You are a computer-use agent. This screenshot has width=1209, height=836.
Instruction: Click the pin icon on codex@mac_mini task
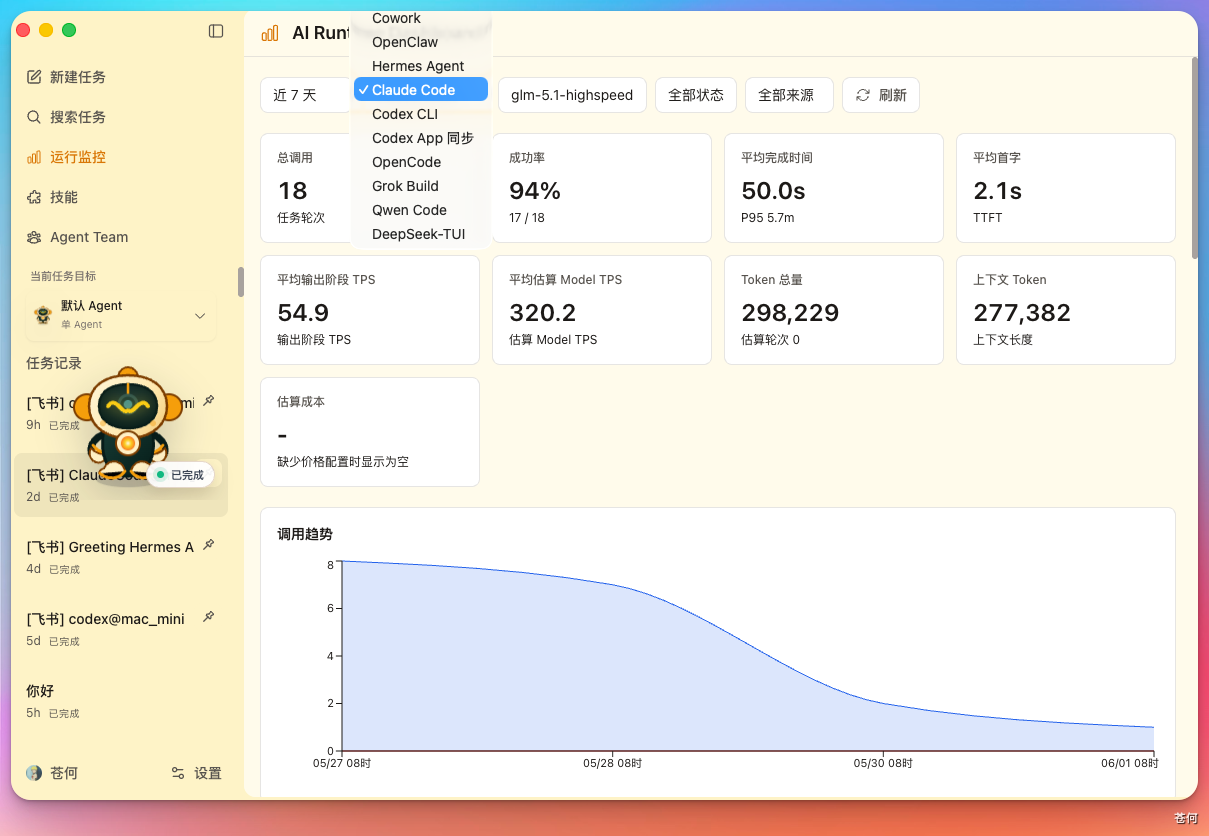pyautogui.click(x=208, y=617)
